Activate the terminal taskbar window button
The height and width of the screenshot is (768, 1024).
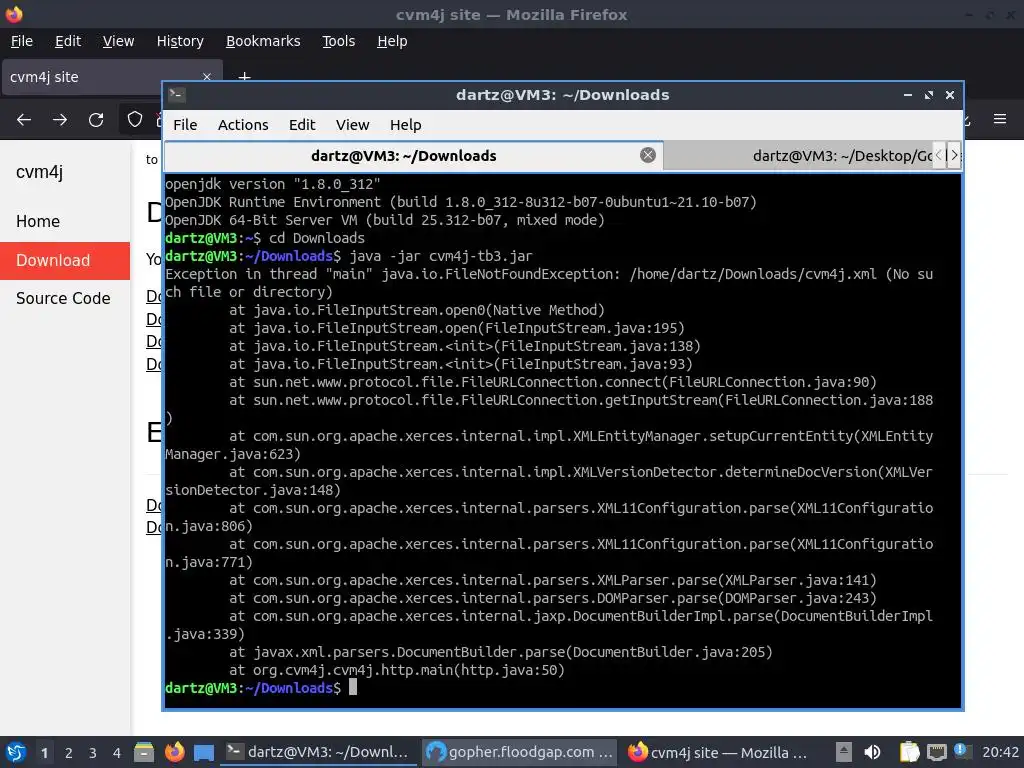click(x=319, y=752)
